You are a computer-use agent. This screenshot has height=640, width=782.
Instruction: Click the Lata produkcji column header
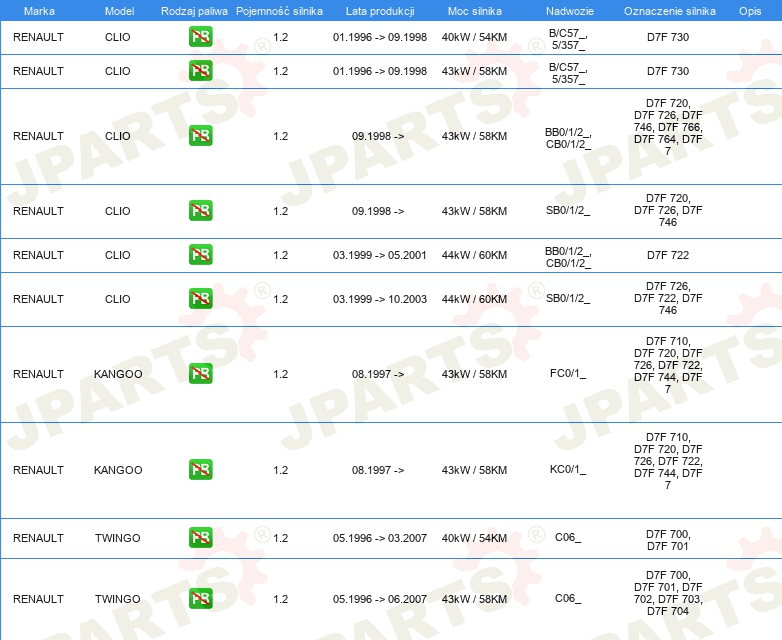coord(380,11)
